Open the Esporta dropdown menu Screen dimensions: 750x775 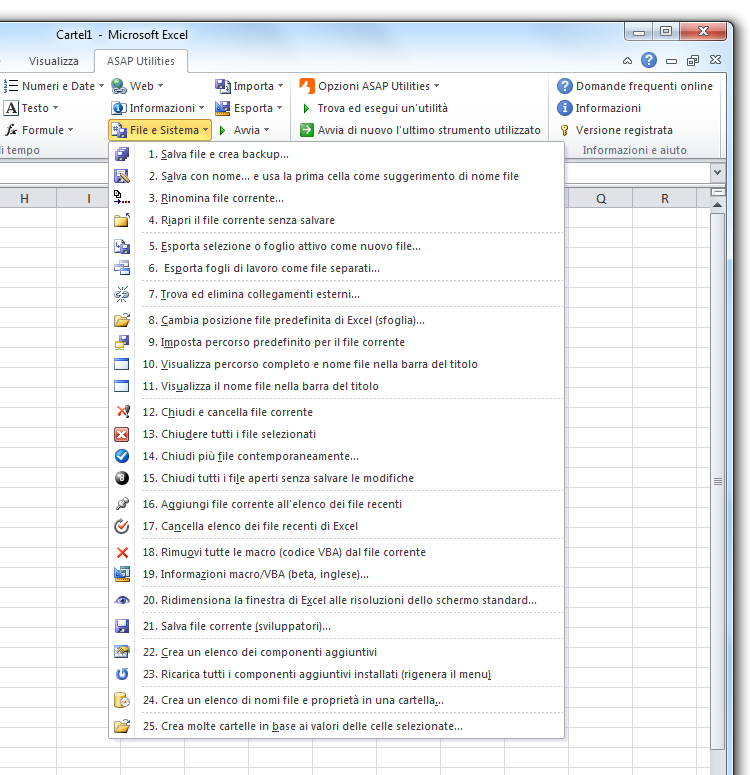[249, 108]
